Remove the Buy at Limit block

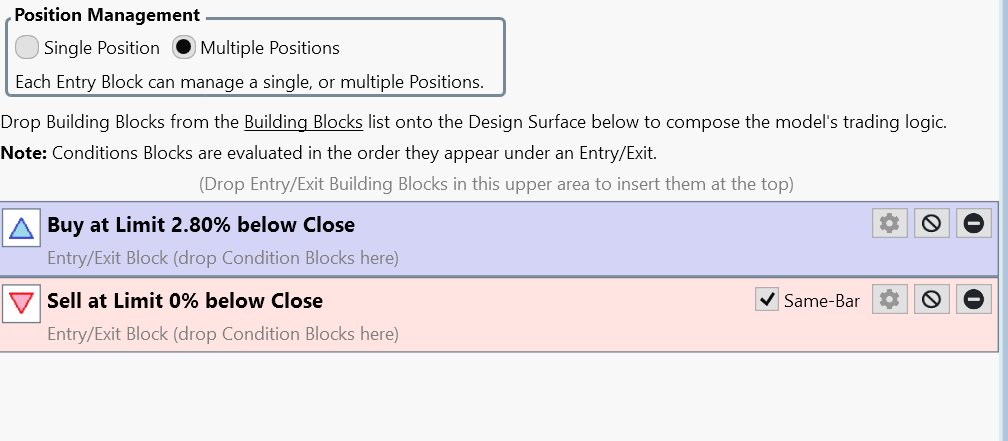(x=973, y=224)
